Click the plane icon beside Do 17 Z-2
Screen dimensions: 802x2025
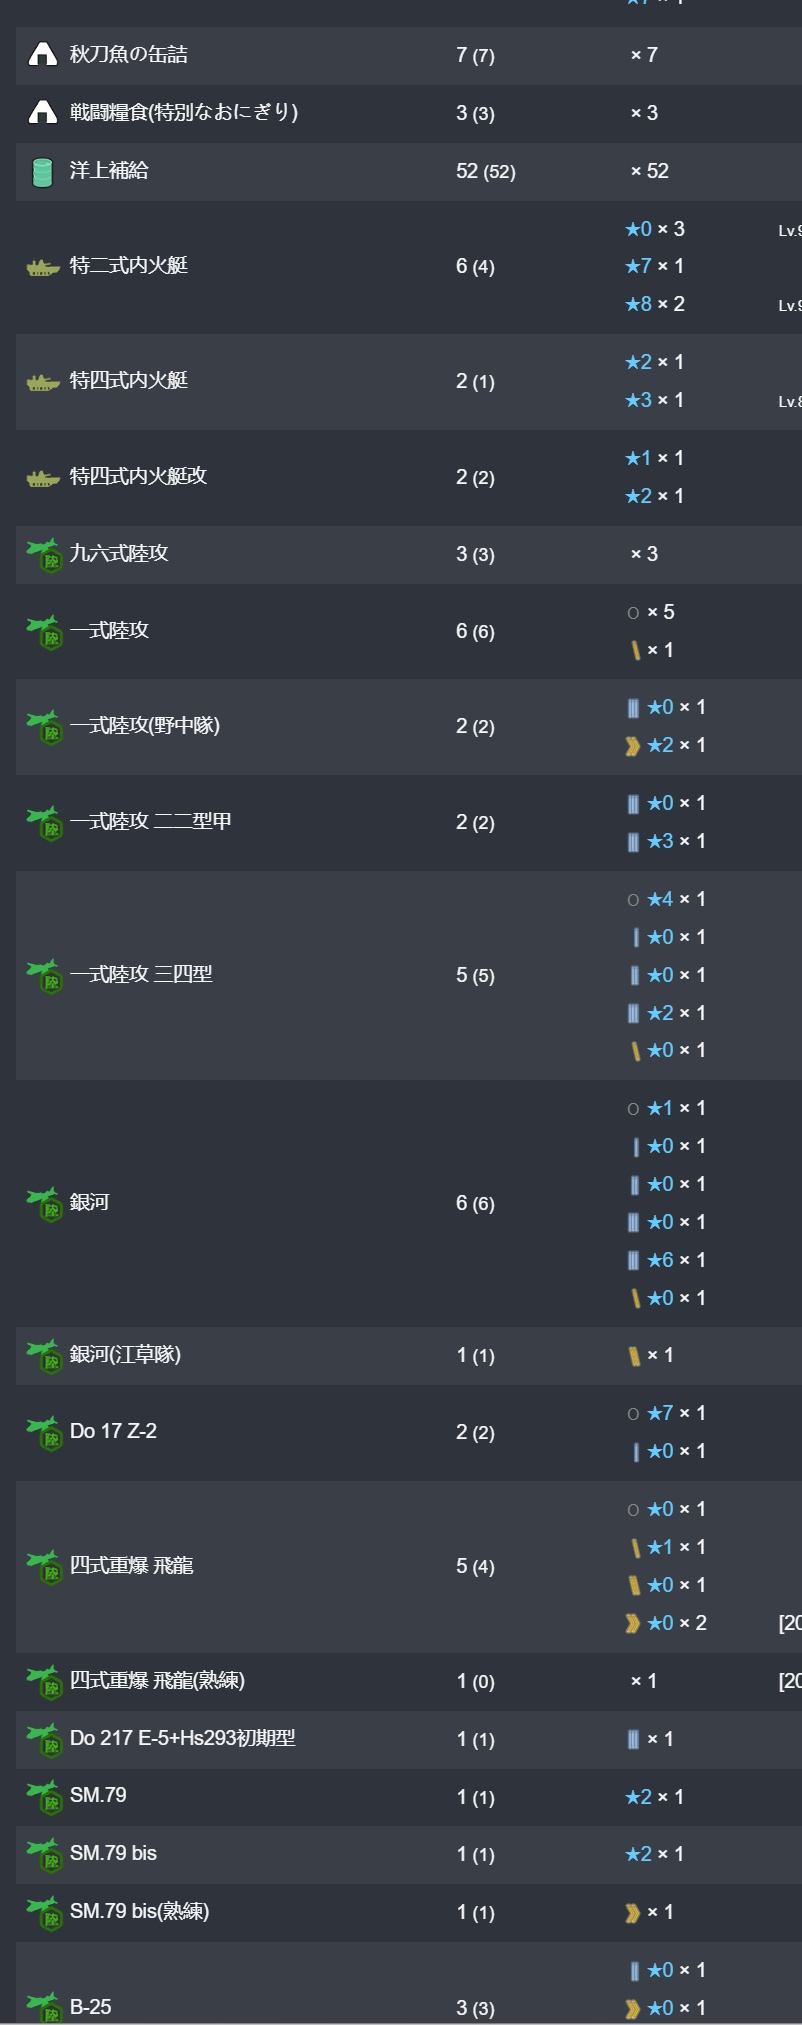click(43, 1433)
